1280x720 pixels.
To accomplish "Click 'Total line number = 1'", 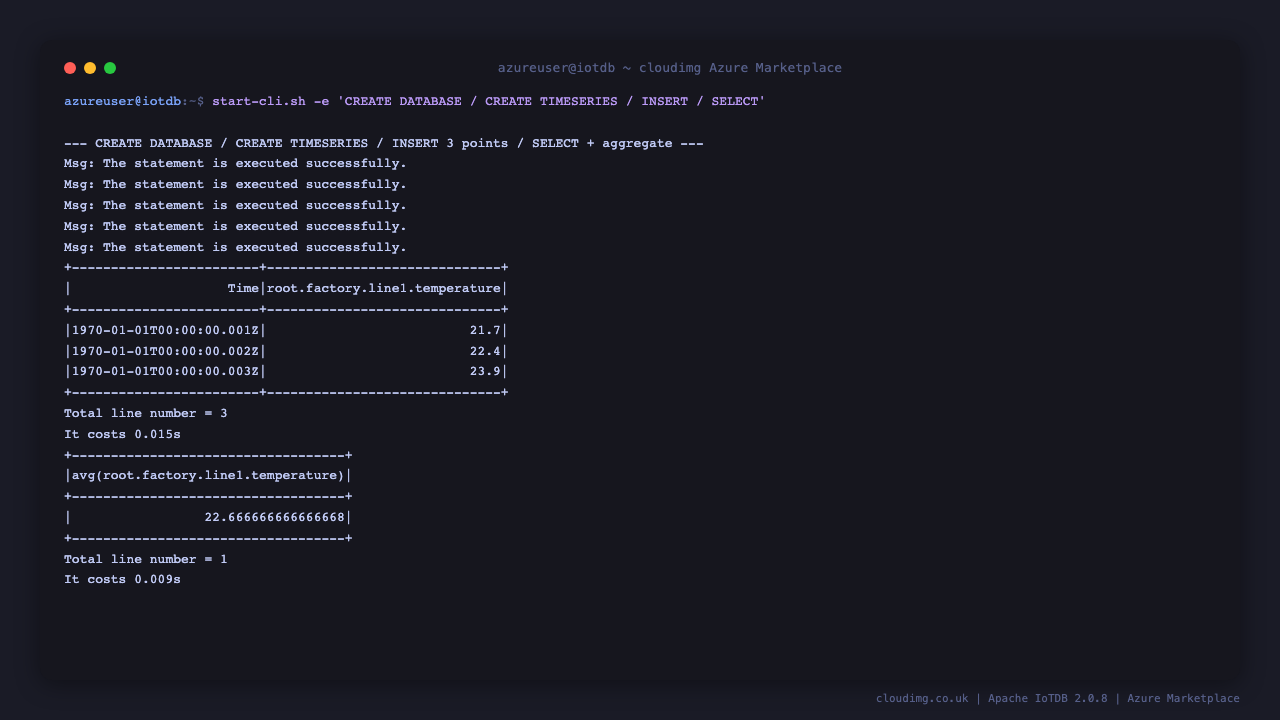I will [x=146, y=559].
